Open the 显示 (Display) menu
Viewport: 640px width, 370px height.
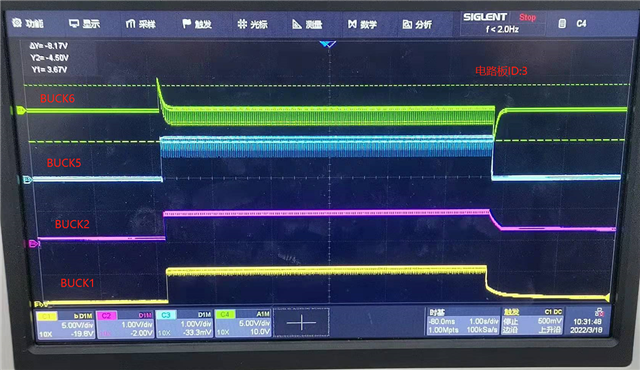tap(84, 24)
